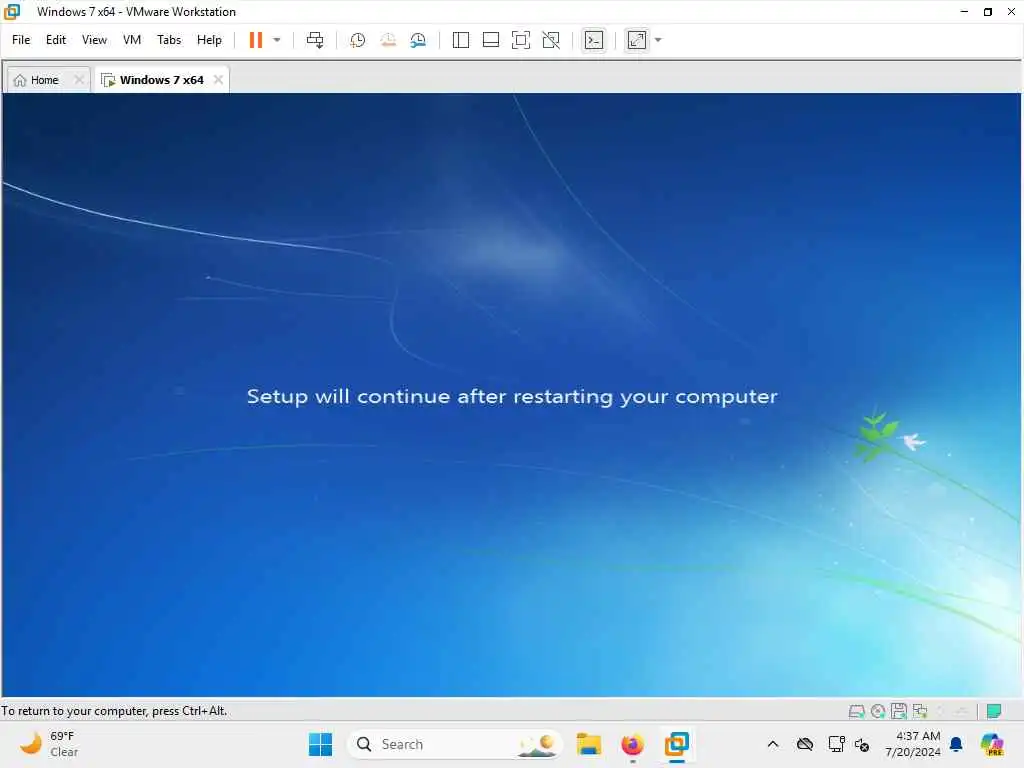Click the CD/DVD drive status icon
This screenshot has width=1024, height=768.
click(878, 711)
